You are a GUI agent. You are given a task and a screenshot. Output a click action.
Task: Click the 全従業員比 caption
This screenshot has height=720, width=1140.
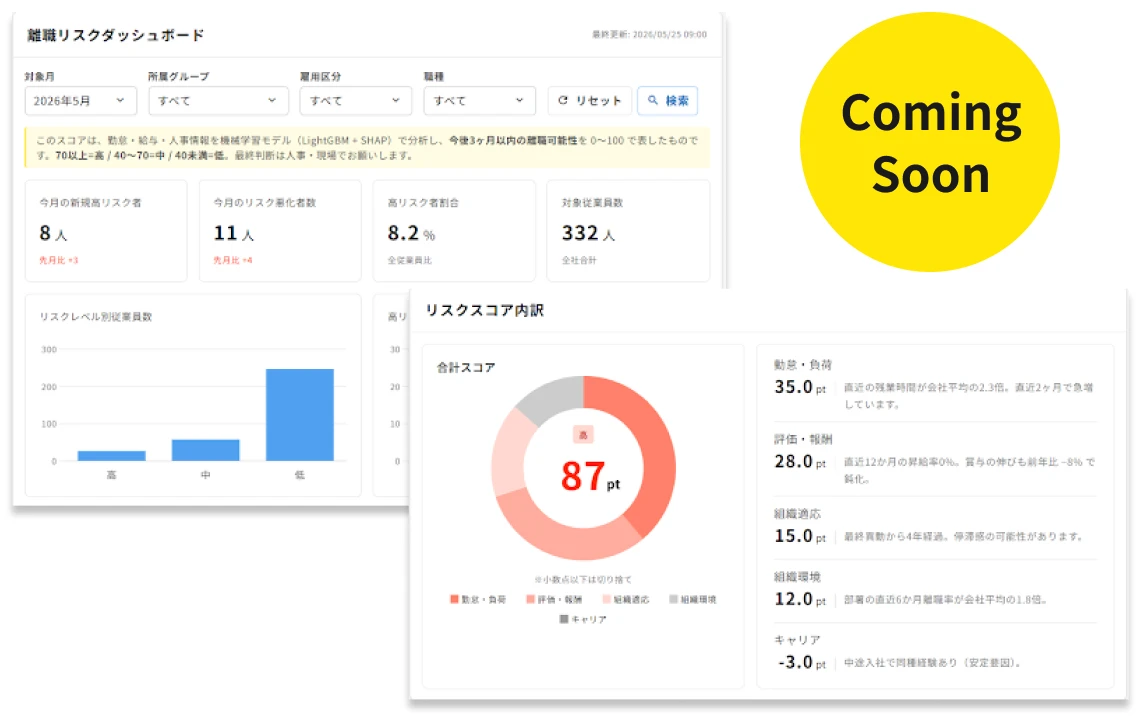[x=409, y=260]
